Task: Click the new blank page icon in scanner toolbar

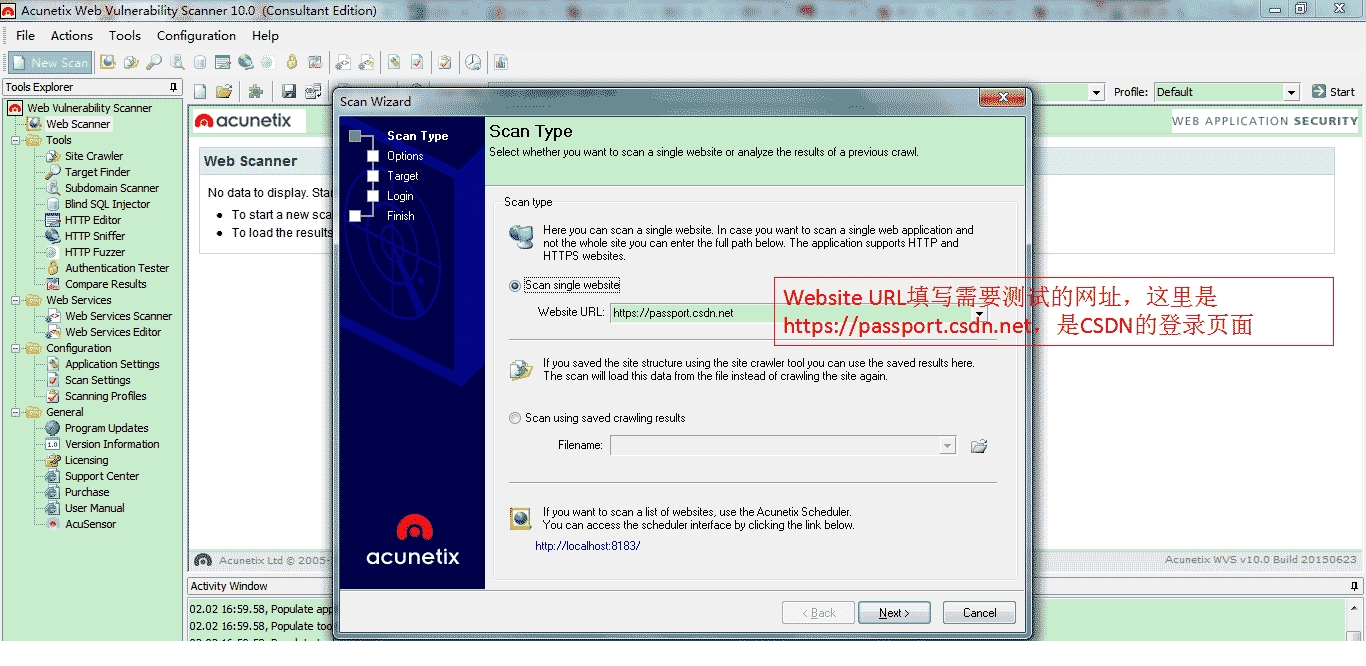Action: pyautogui.click(x=200, y=91)
